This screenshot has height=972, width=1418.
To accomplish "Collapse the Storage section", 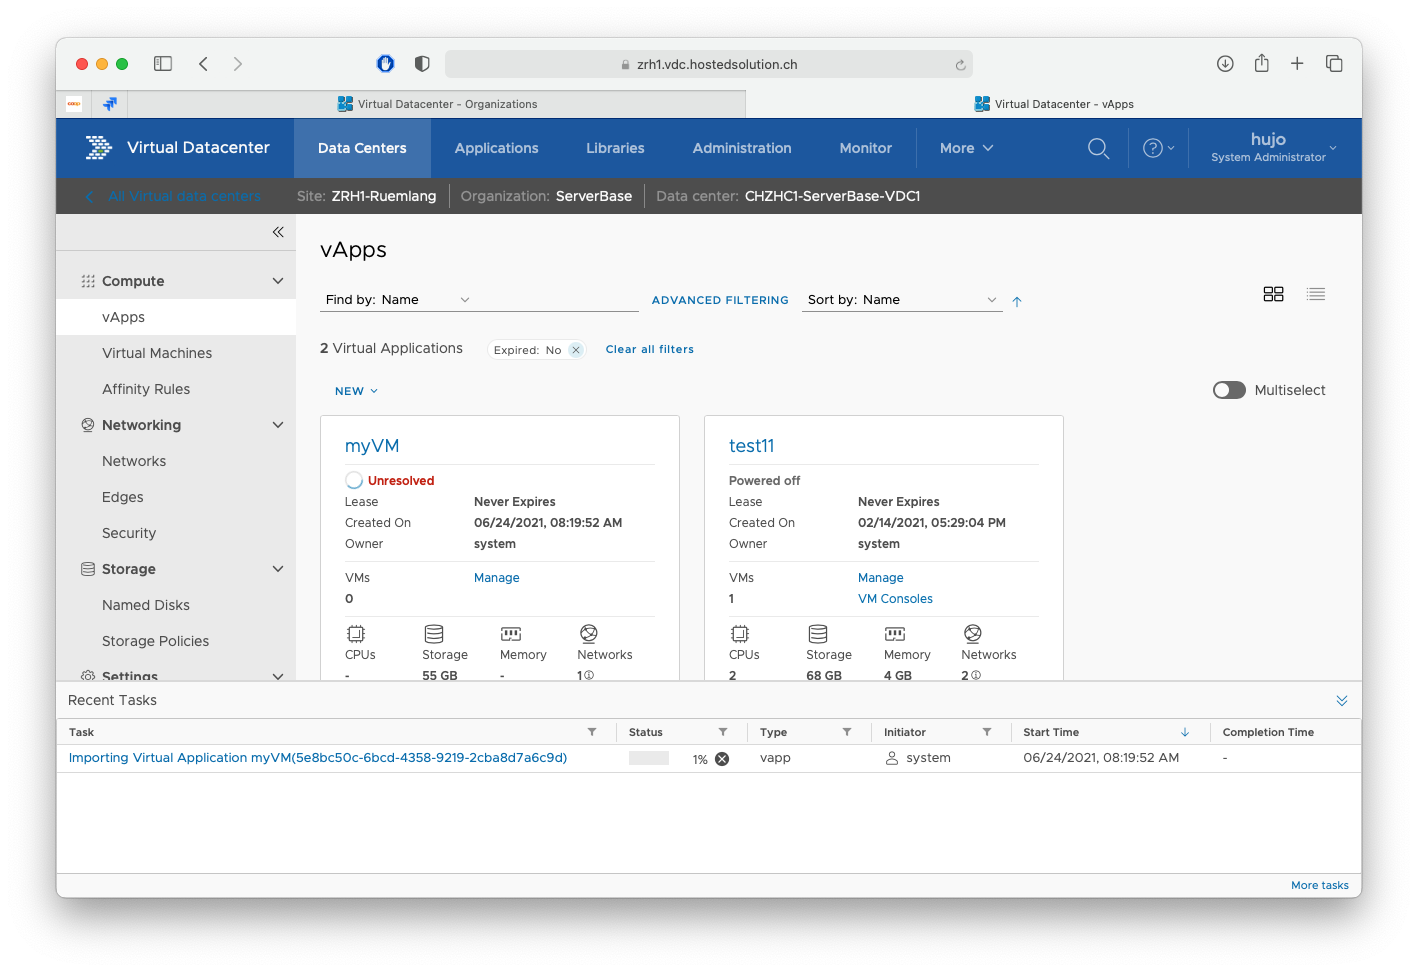I will [278, 569].
